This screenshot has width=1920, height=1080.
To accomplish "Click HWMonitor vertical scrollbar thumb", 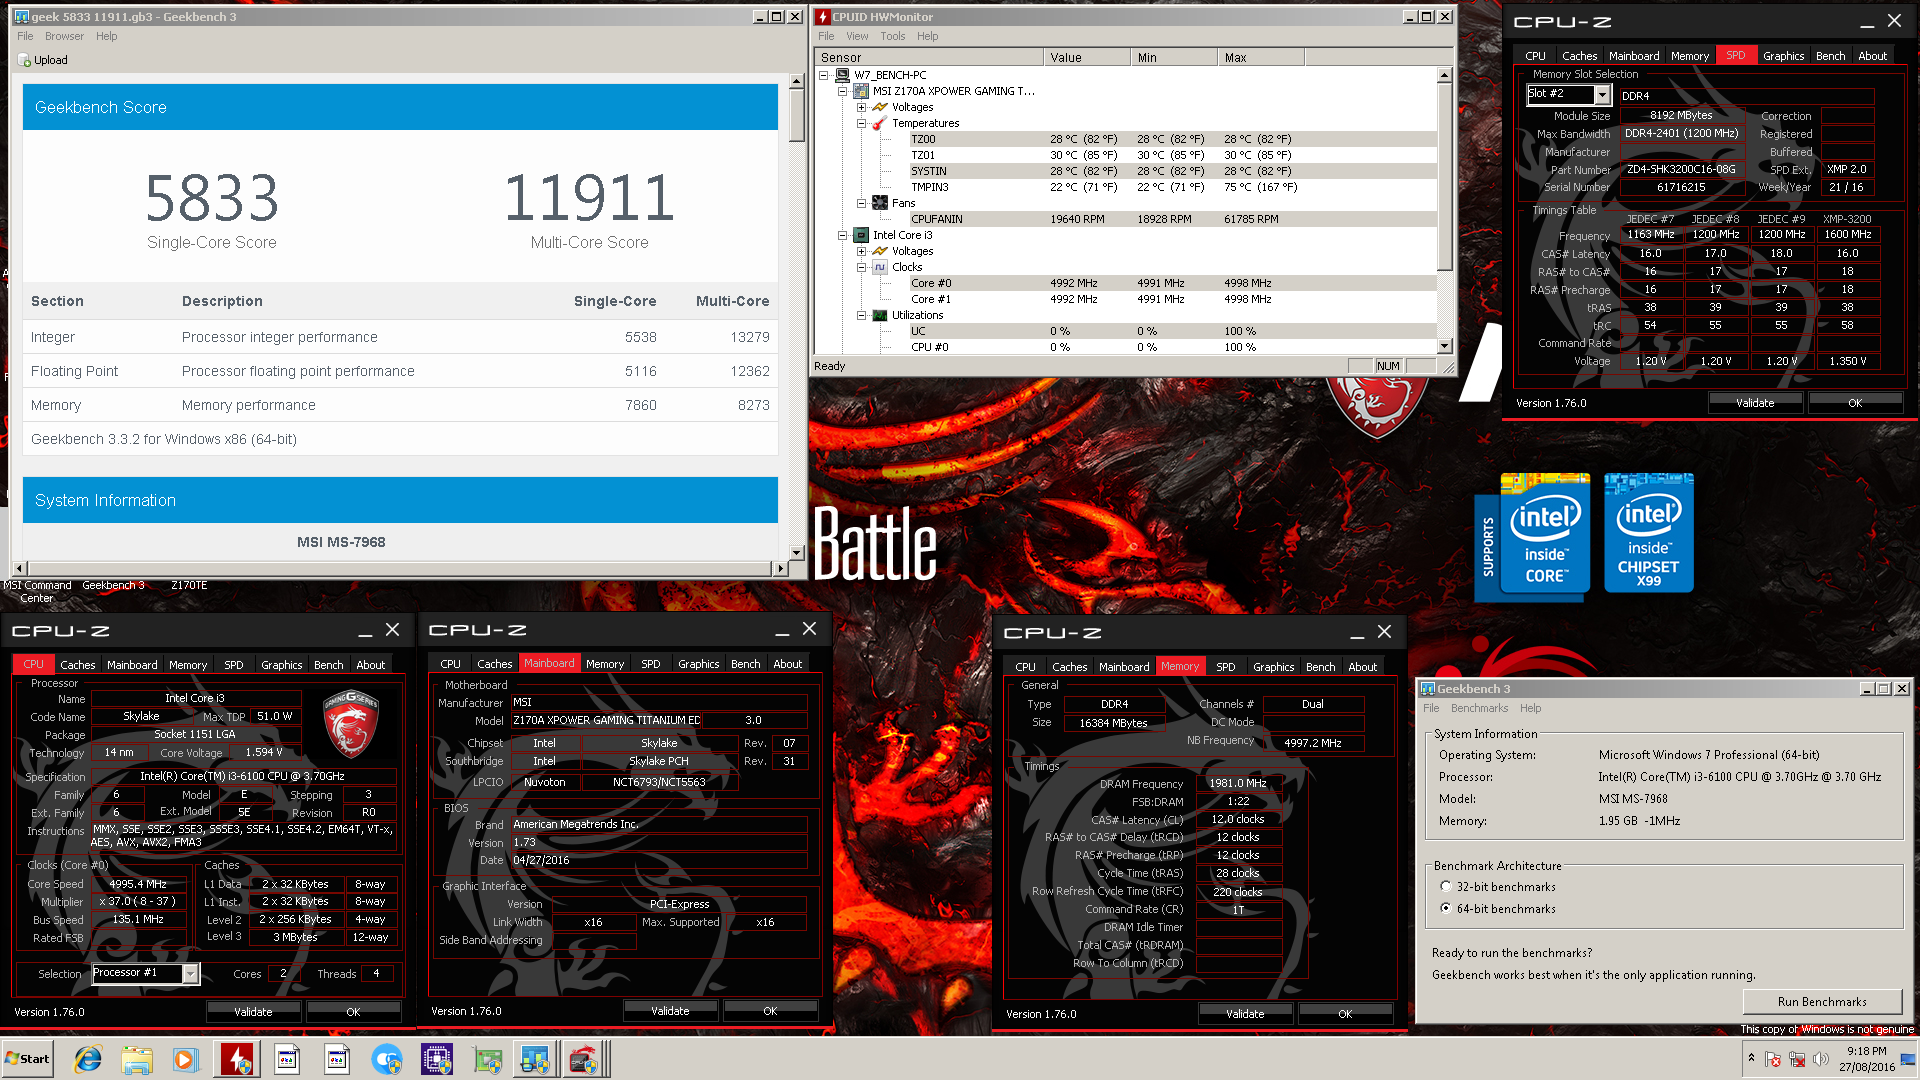I will (x=1444, y=175).
